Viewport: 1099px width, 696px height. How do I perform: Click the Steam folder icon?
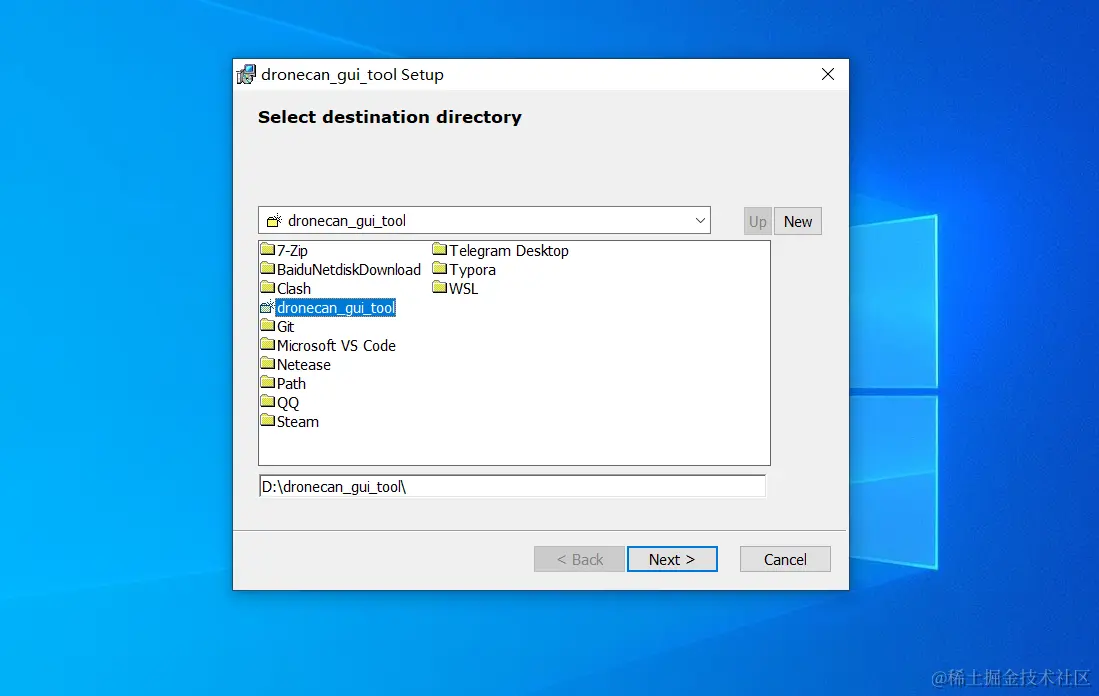point(267,420)
